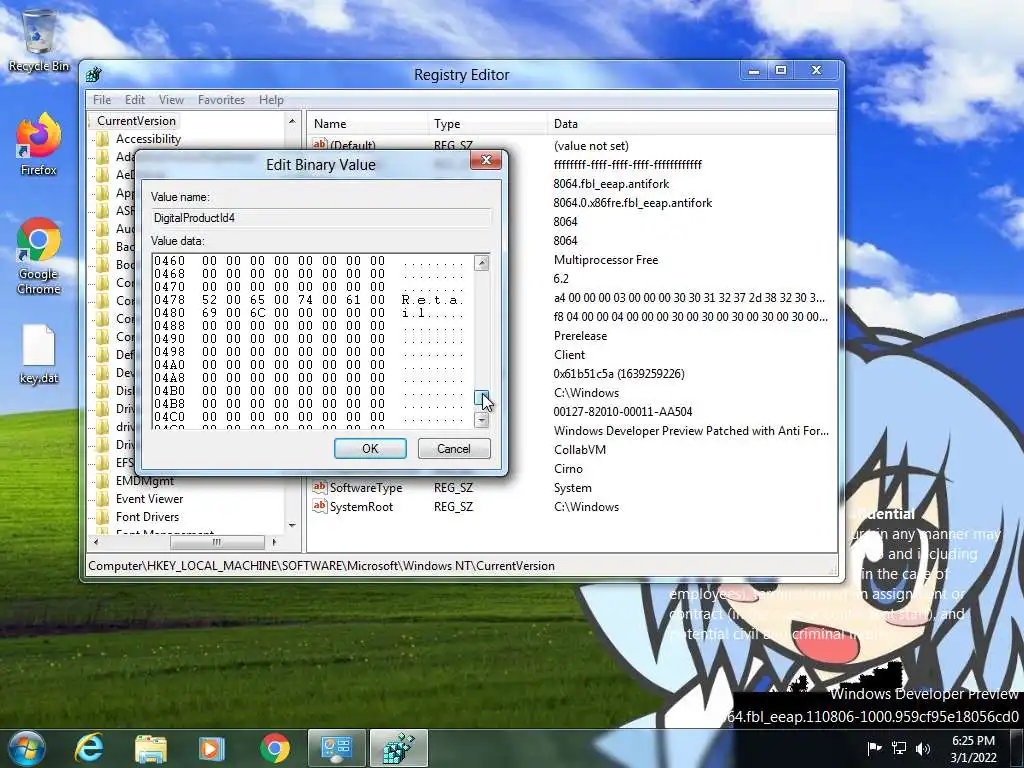Activate Registry Editor taskbar button
This screenshot has width=1024, height=768.
pos(398,748)
